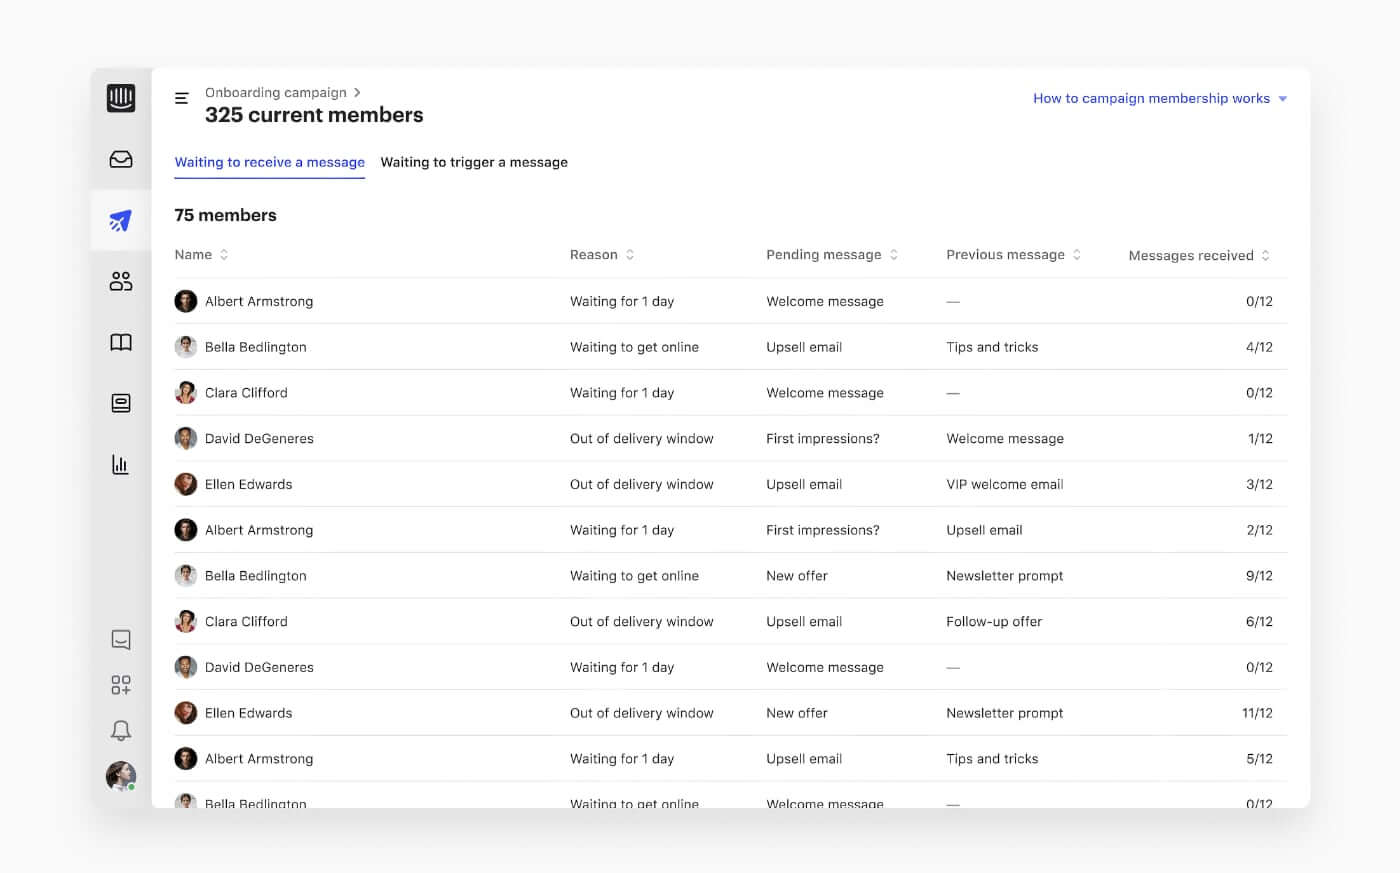
Task: Sort by Messages received column
Action: [x=1265, y=256]
